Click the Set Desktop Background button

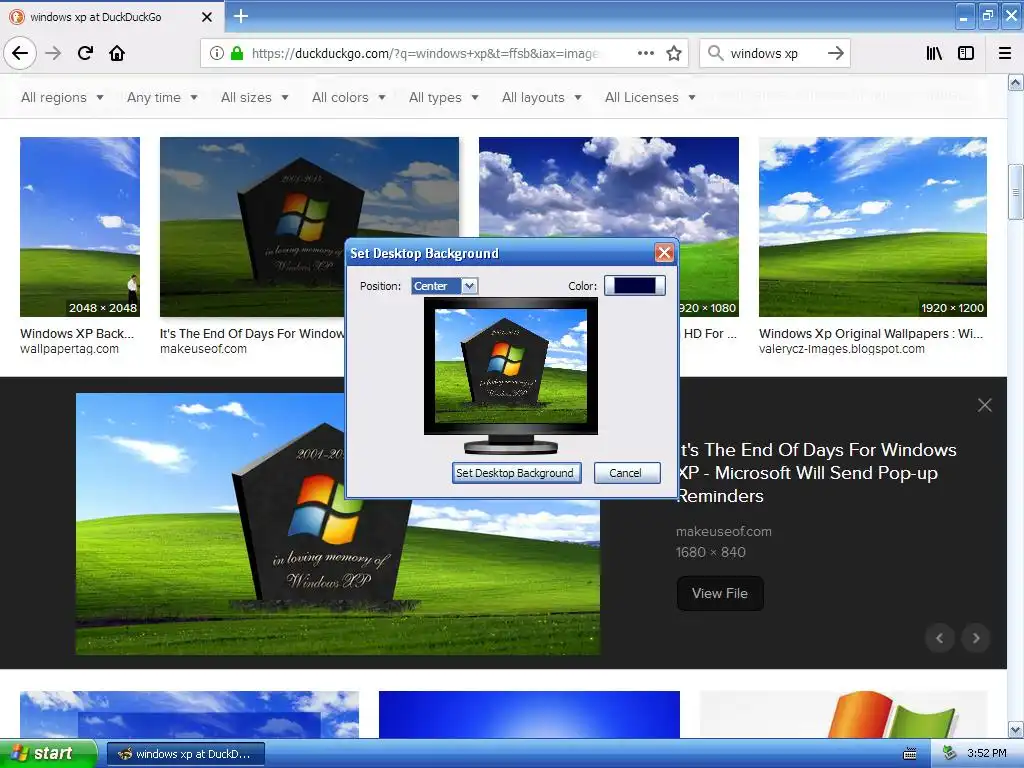pyautogui.click(x=516, y=473)
